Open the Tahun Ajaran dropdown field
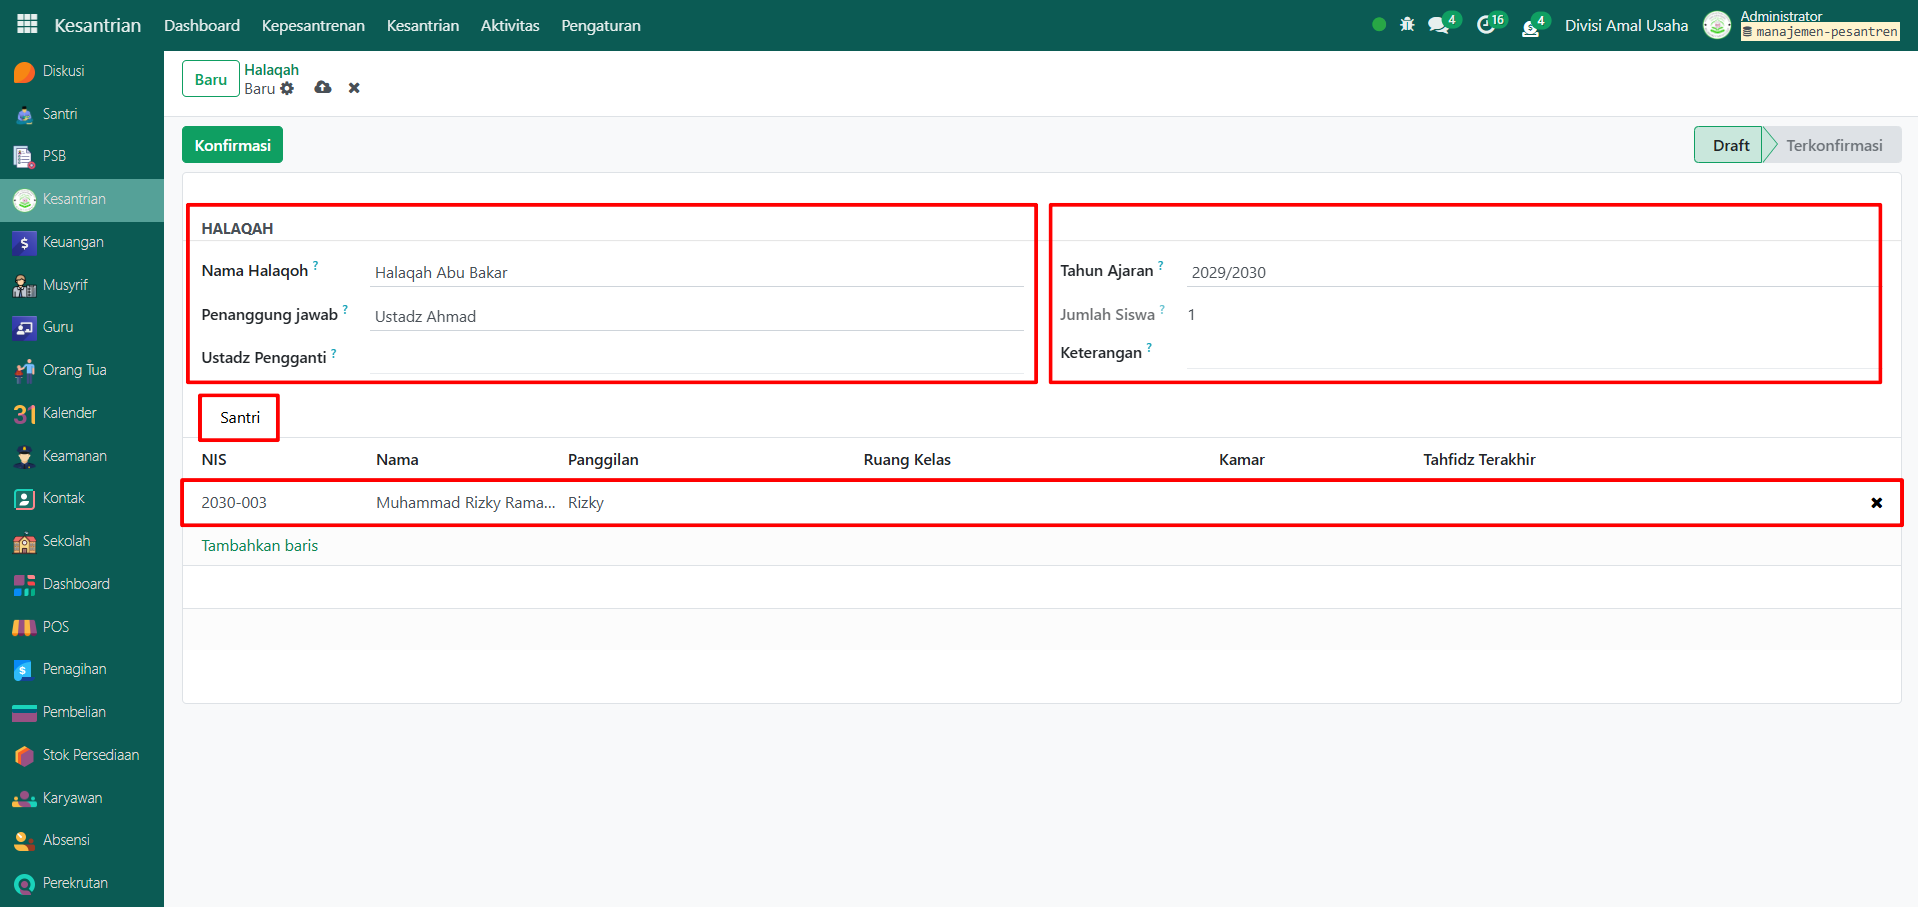Viewport: 1918px width, 907px height. click(x=1530, y=272)
